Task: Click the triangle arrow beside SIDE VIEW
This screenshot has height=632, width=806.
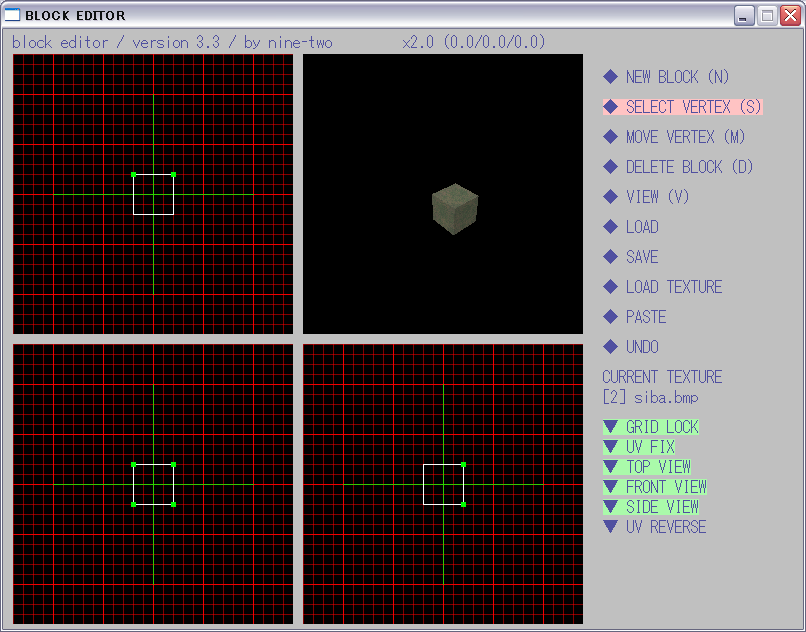Action: (610, 507)
